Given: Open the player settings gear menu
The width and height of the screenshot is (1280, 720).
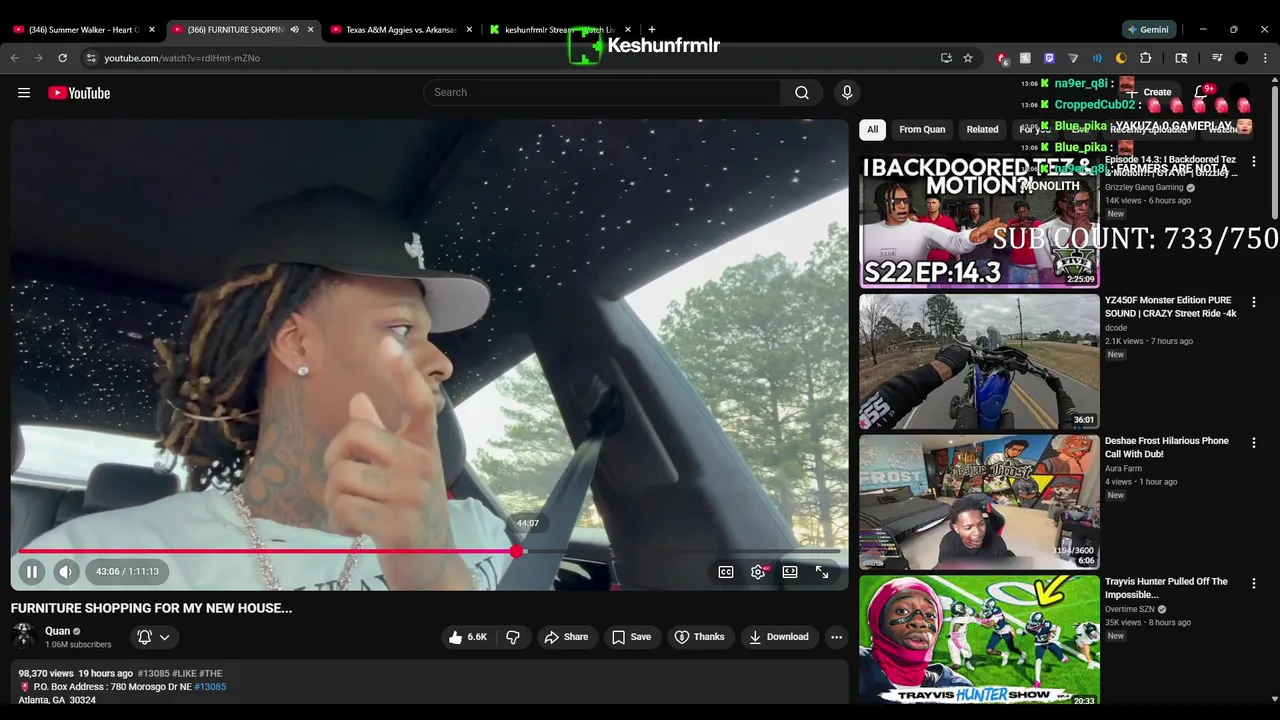Looking at the screenshot, I should coord(758,572).
